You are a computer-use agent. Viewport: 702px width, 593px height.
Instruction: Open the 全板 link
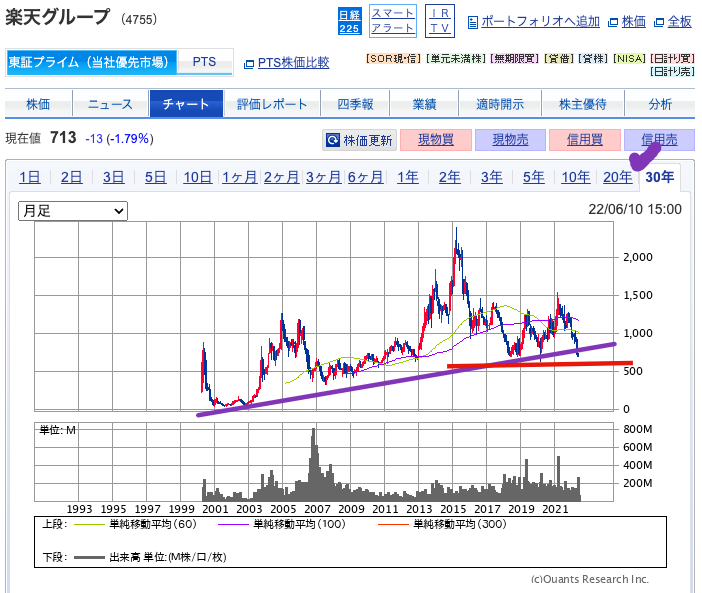click(x=679, y=21)
